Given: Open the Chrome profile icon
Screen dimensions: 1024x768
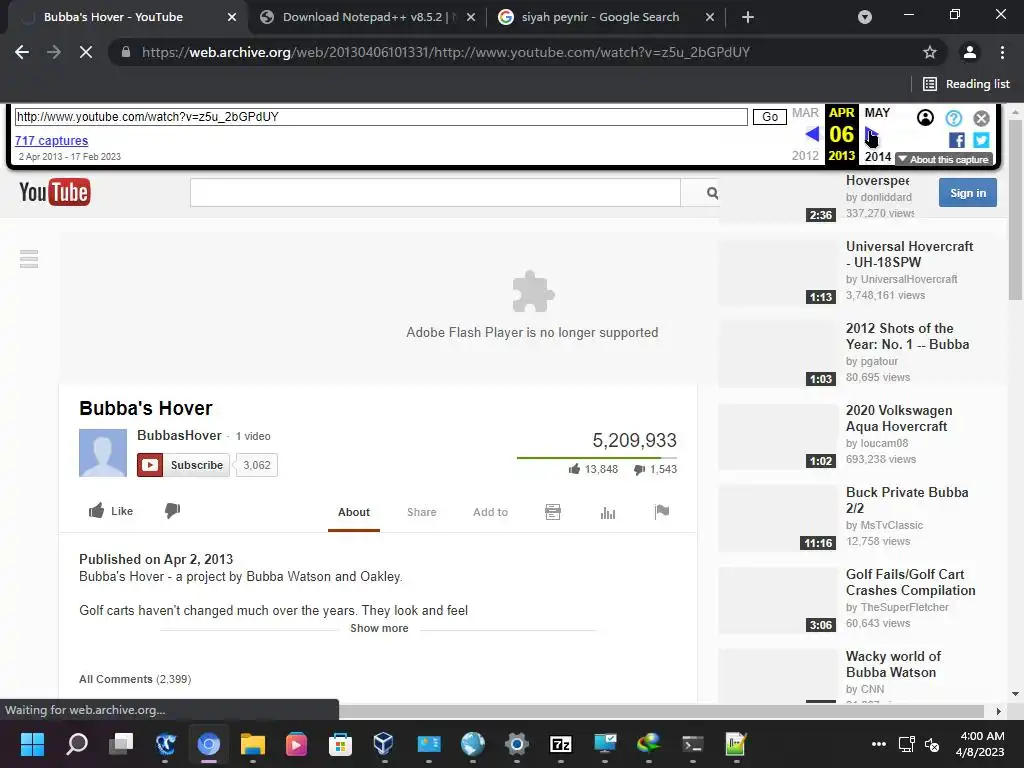Looking at the screenshot, I should coord(970,52).
